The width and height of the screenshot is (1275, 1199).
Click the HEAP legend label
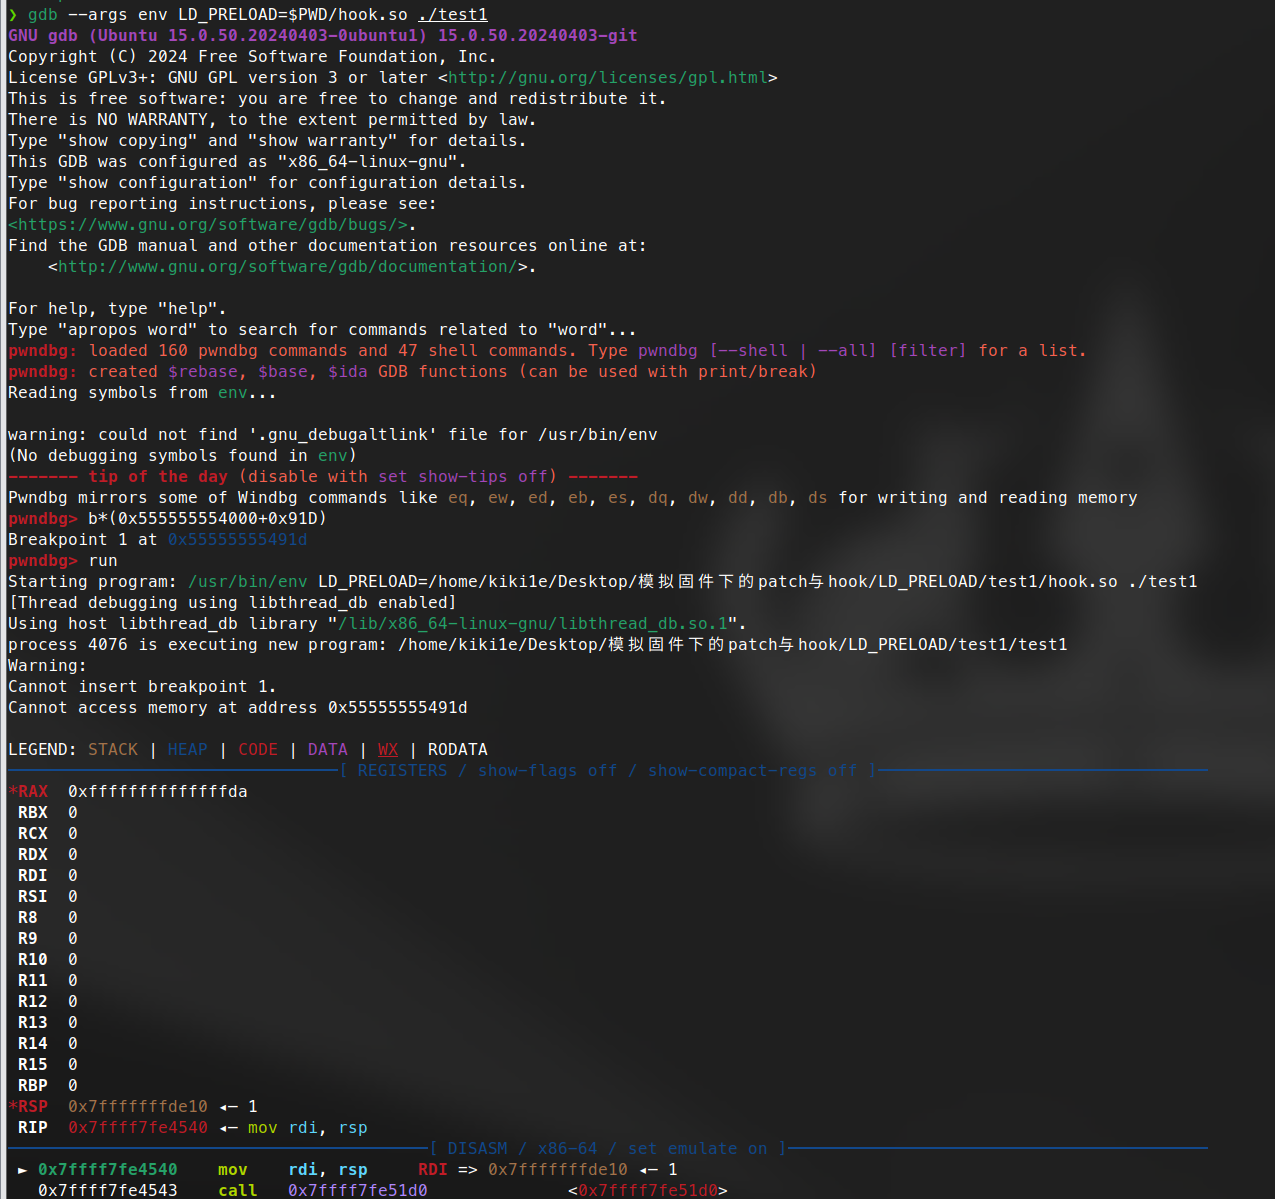point(187,750)
